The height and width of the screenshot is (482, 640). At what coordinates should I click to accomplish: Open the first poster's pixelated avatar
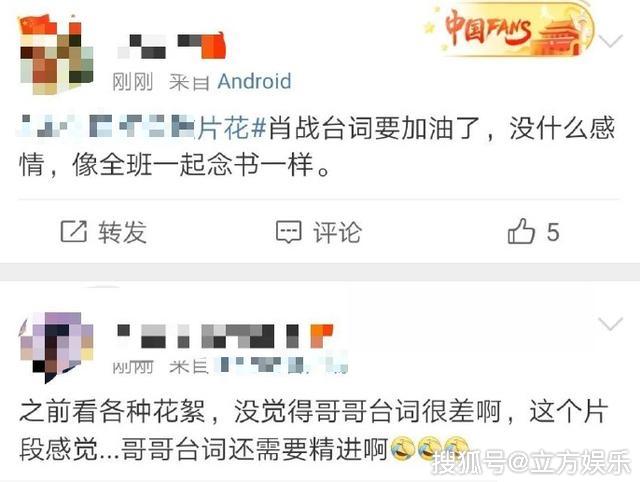click(56, 55)
